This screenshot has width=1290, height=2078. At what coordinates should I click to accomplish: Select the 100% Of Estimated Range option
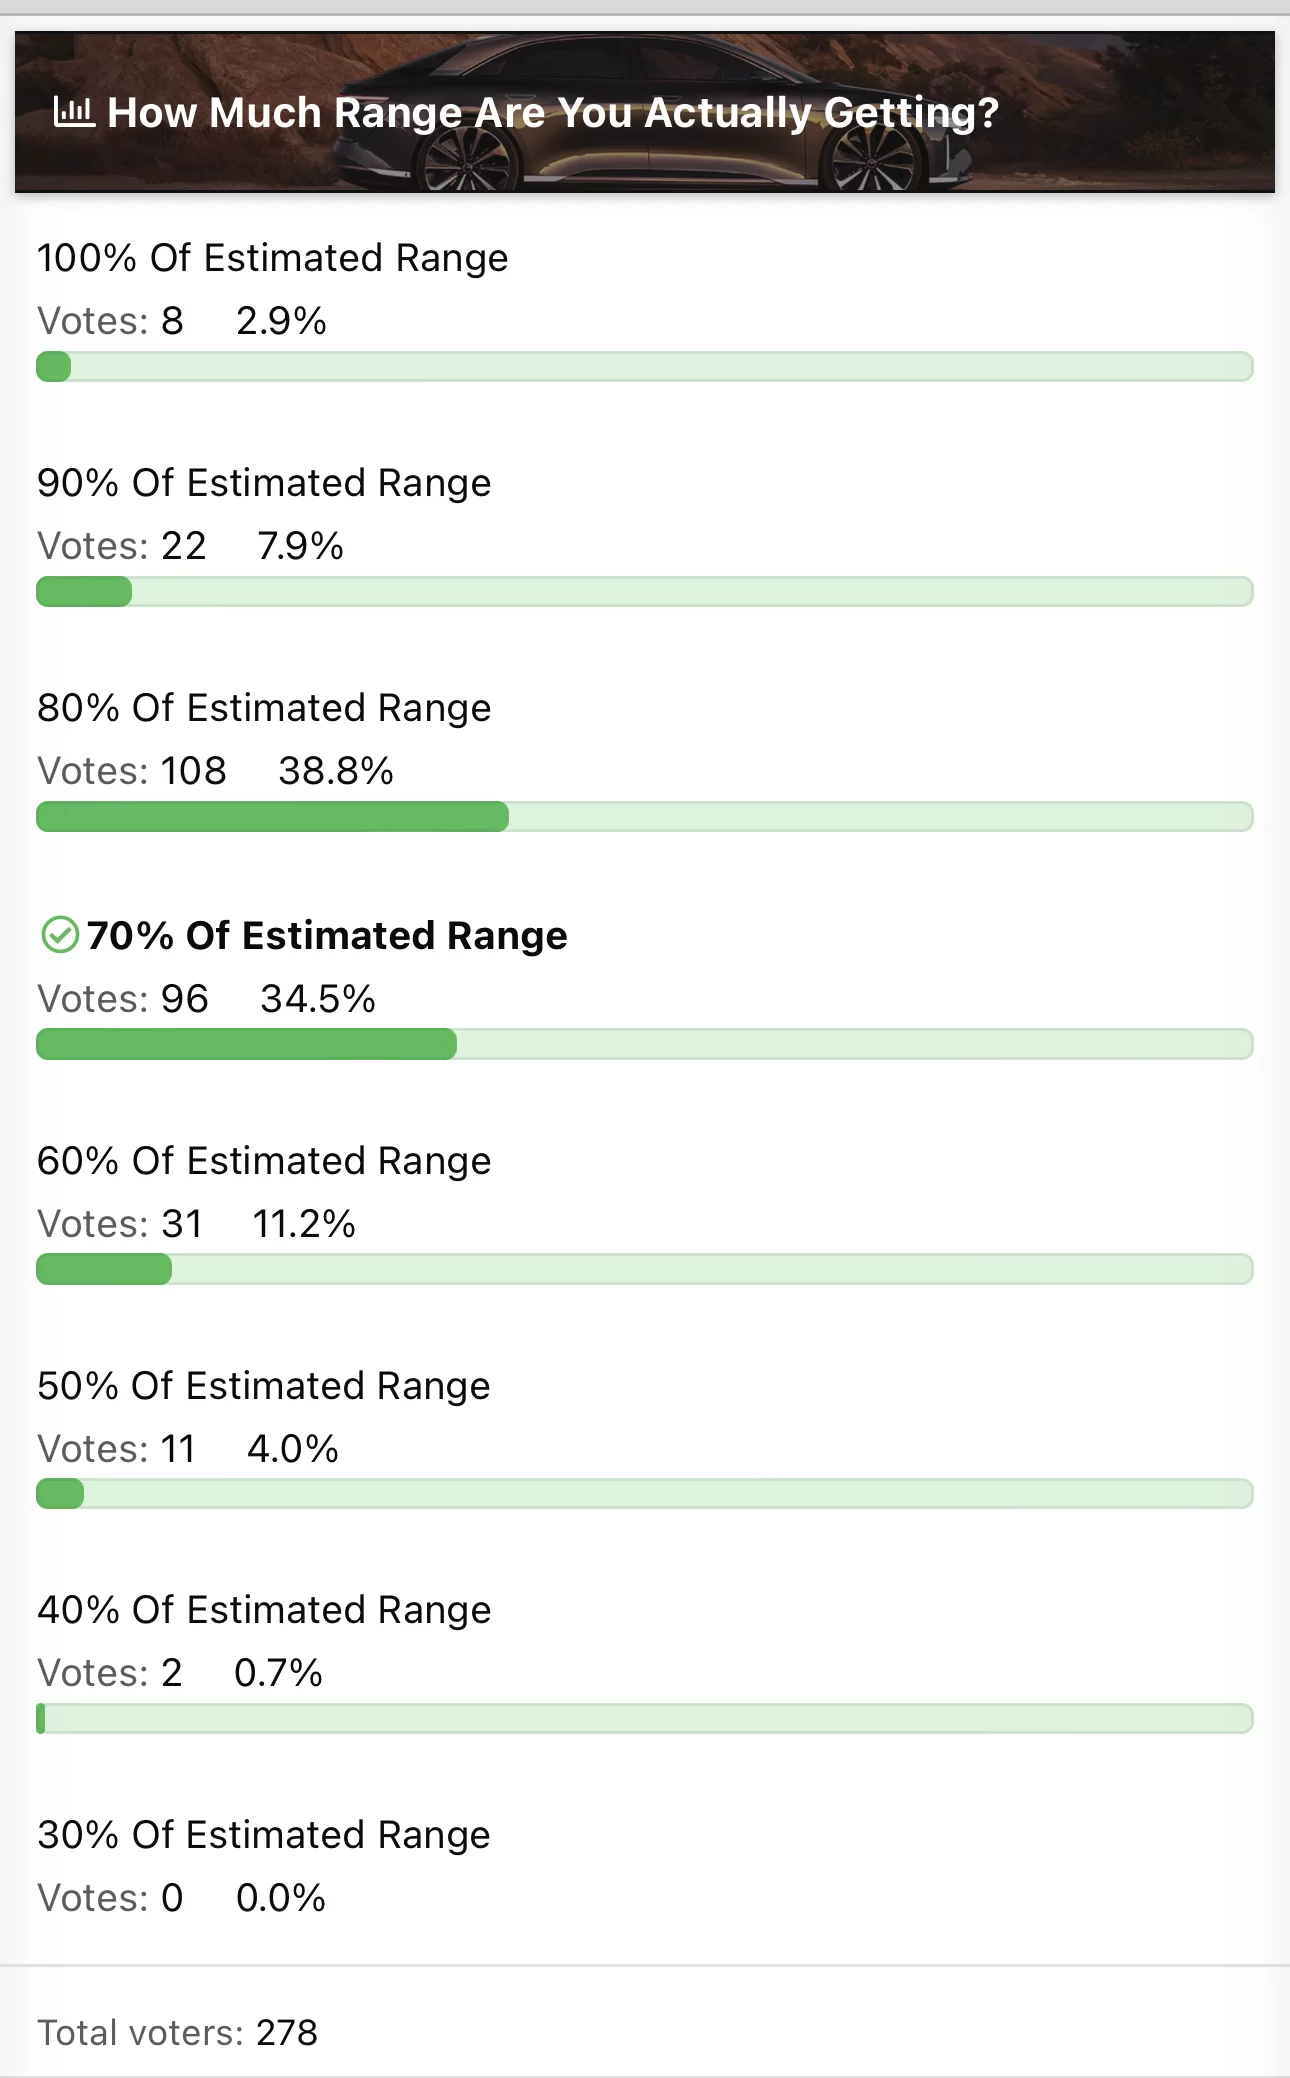[x=273, y=258]
